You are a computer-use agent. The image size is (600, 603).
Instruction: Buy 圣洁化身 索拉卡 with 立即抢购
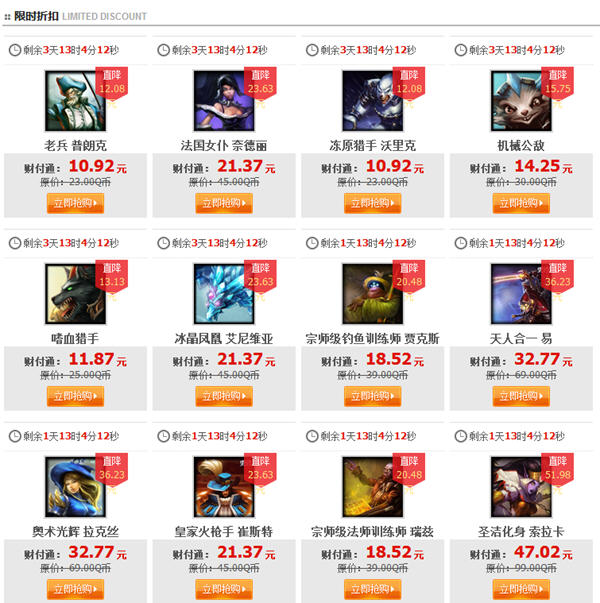point(521,589)
